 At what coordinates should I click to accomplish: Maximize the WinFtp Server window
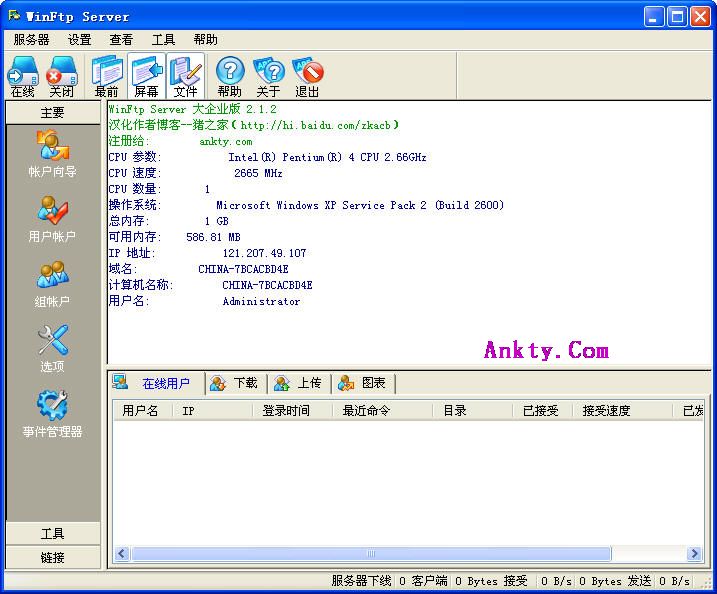pos(677,17)
